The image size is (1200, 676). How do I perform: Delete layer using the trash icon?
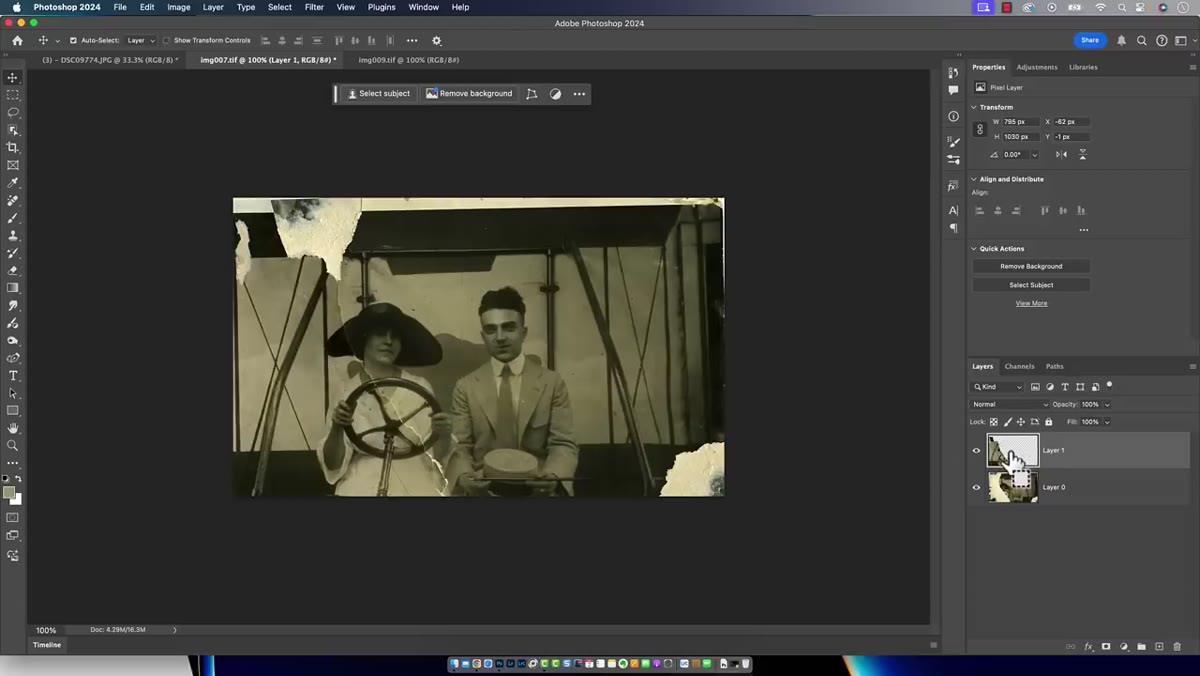click(1177, 647)
